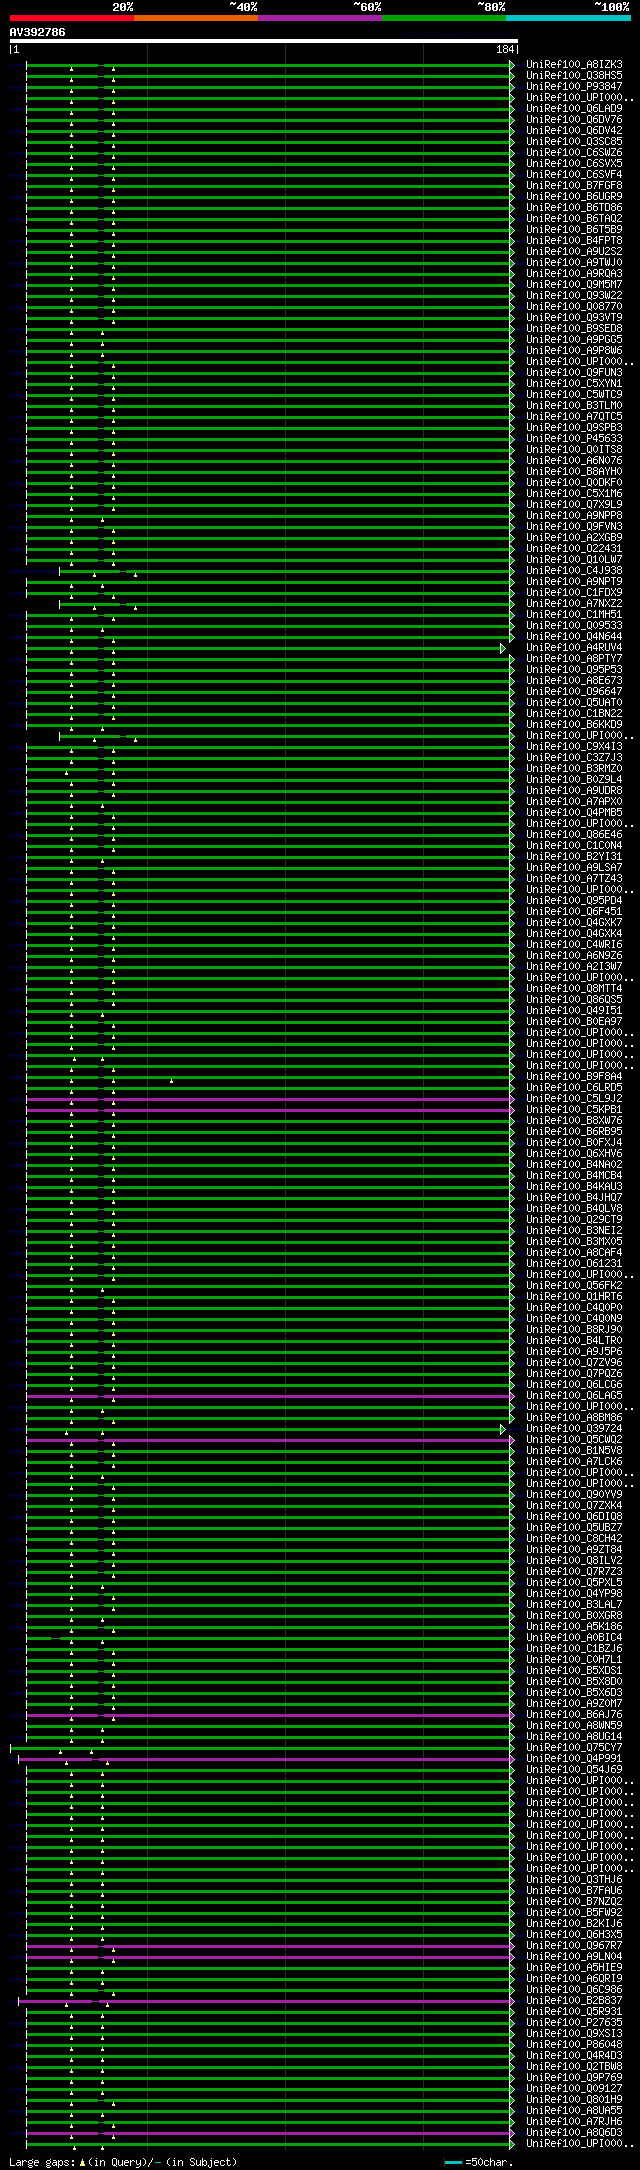Select hit label UniRef100_C1BN22
The width and height of the screenshot is (640, 2170).
coord(574,714)
